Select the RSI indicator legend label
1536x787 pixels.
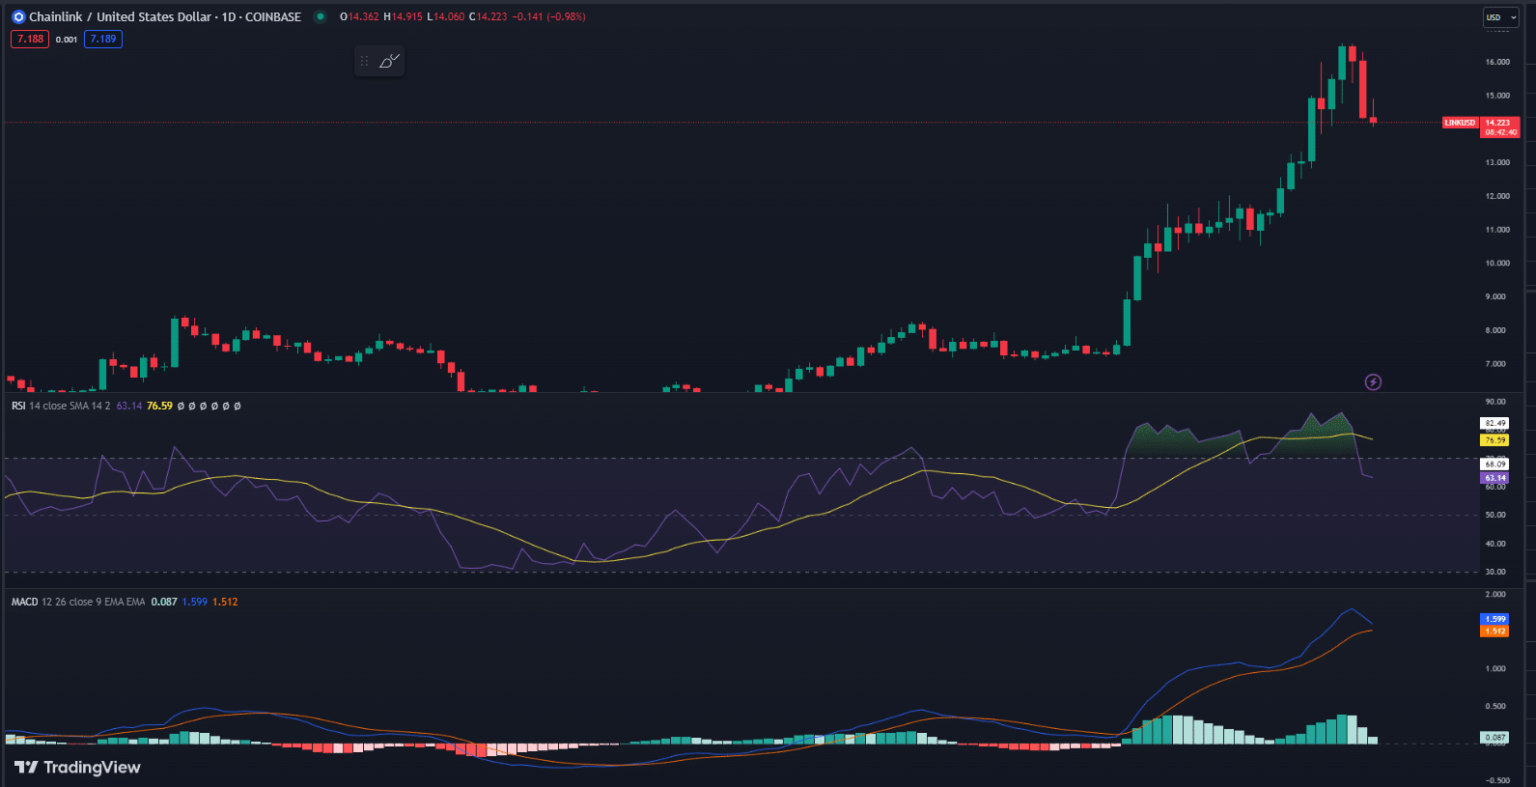point(19,406)
